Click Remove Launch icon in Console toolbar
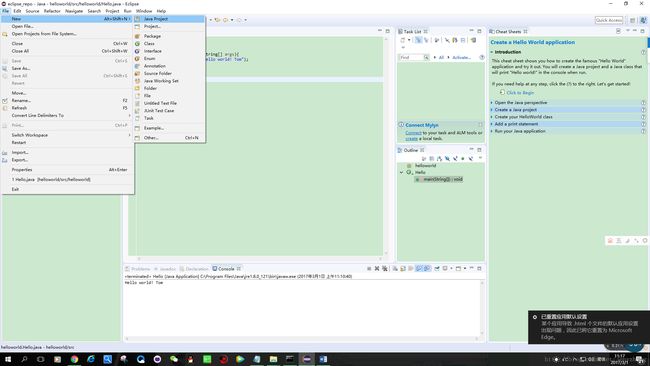Image resolution: width=650 pixels, height=366 pixels. [377, 269]
